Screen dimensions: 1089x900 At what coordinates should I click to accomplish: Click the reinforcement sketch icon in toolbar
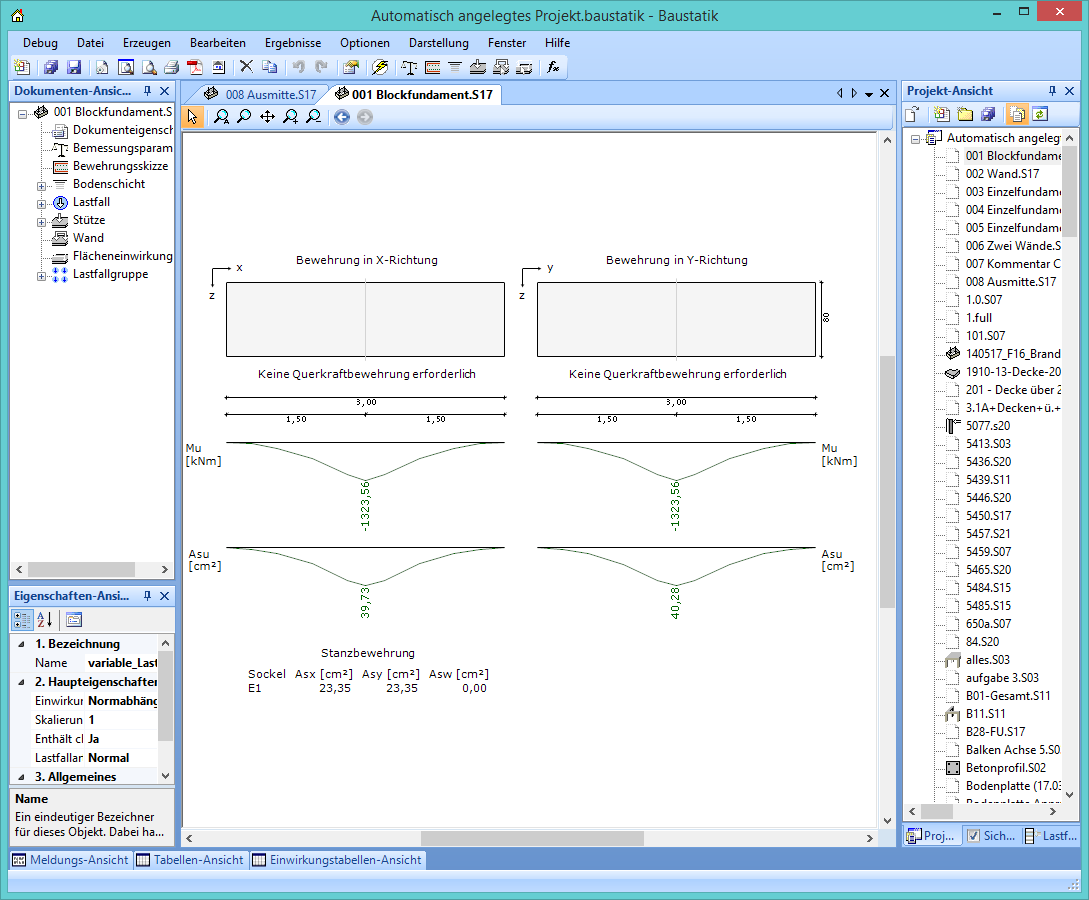(433, 67)
